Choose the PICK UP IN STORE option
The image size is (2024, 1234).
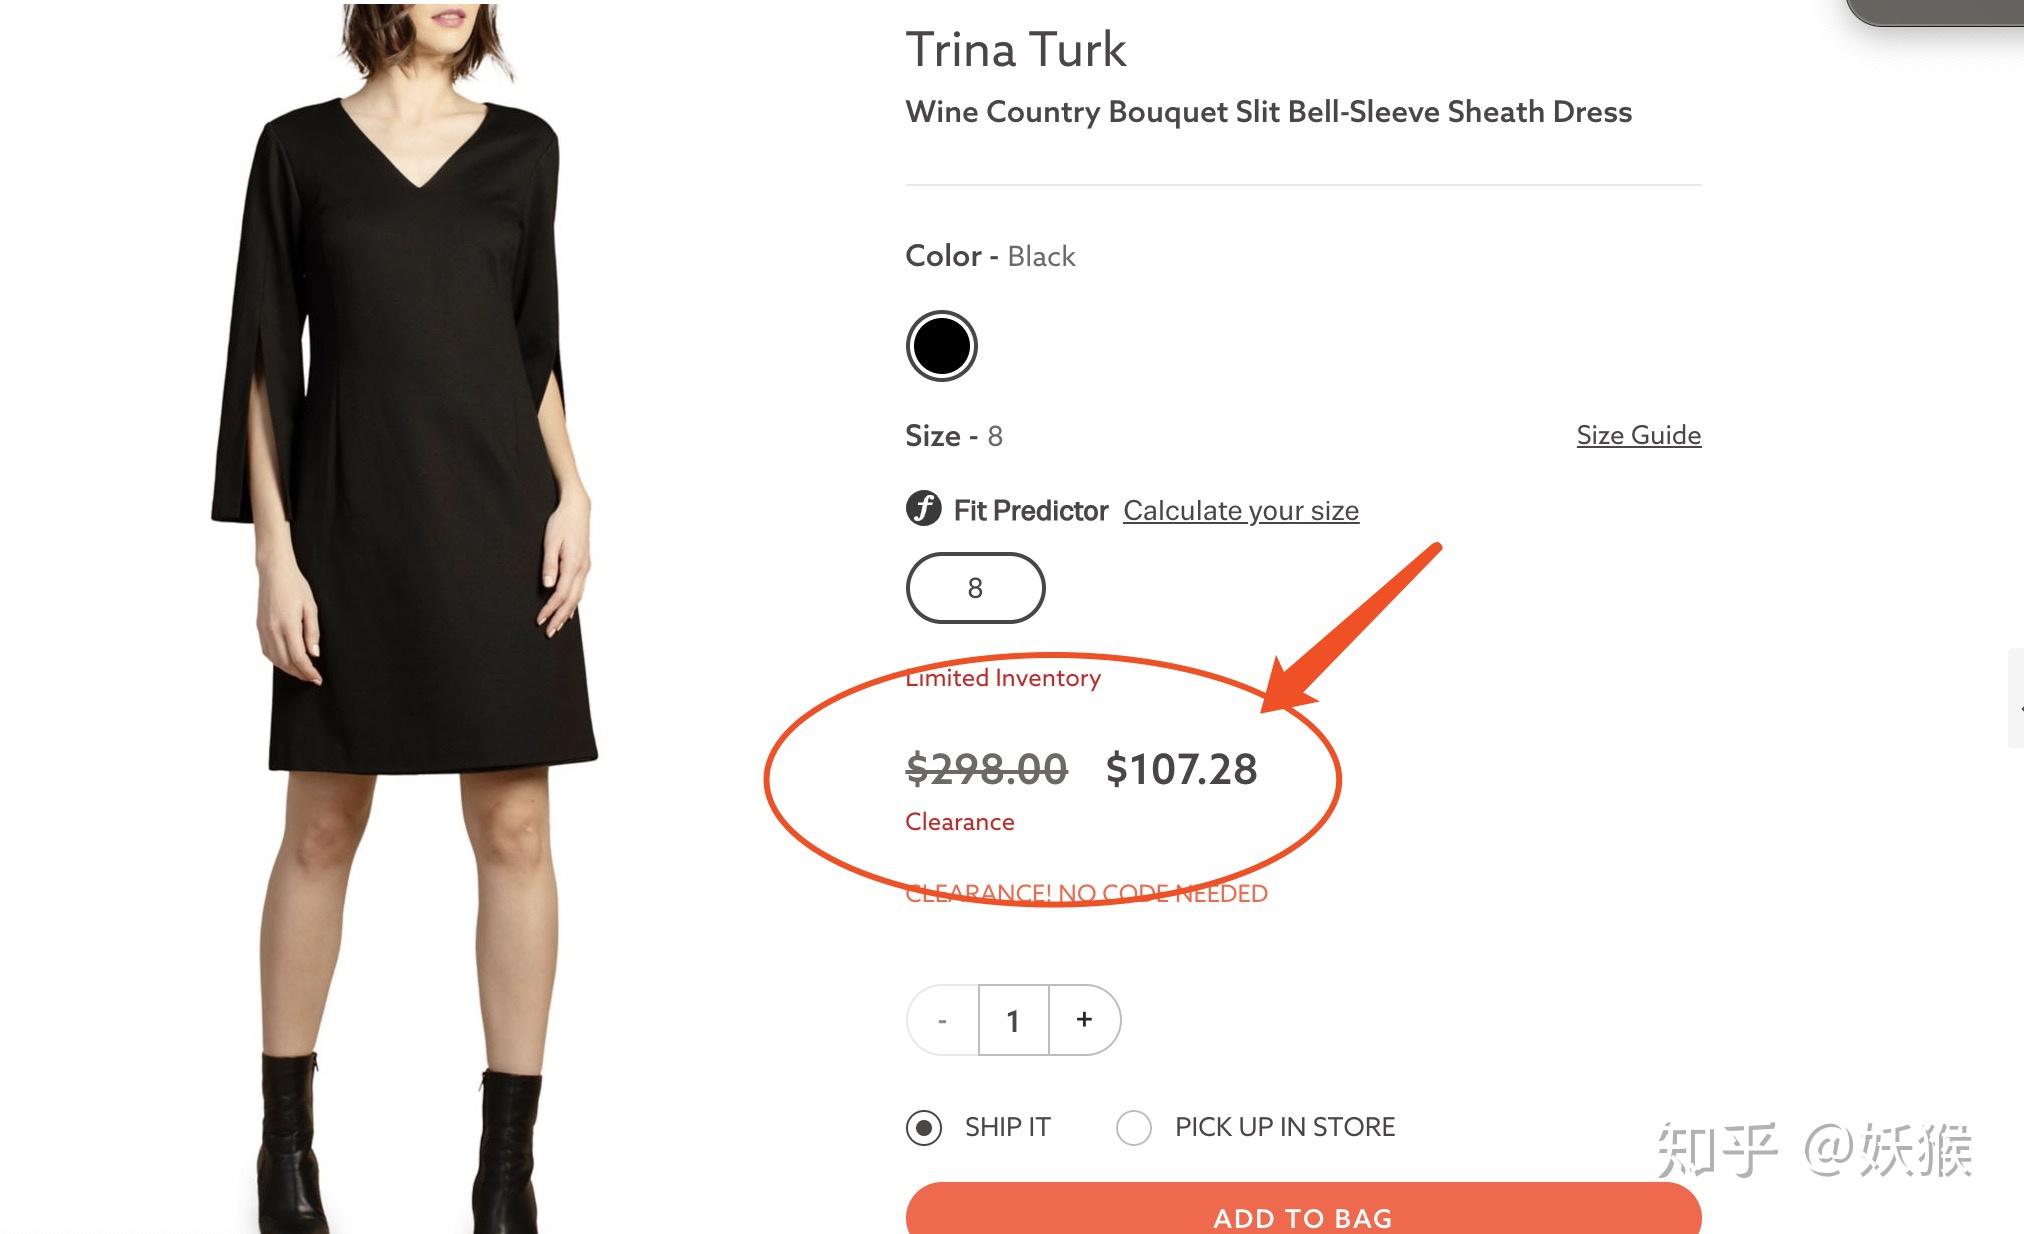[1134, 1128]
